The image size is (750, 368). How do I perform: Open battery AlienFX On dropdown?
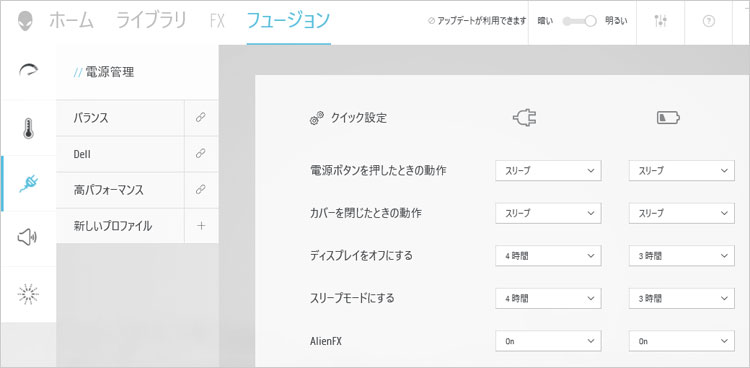click(x=682, y=341)
